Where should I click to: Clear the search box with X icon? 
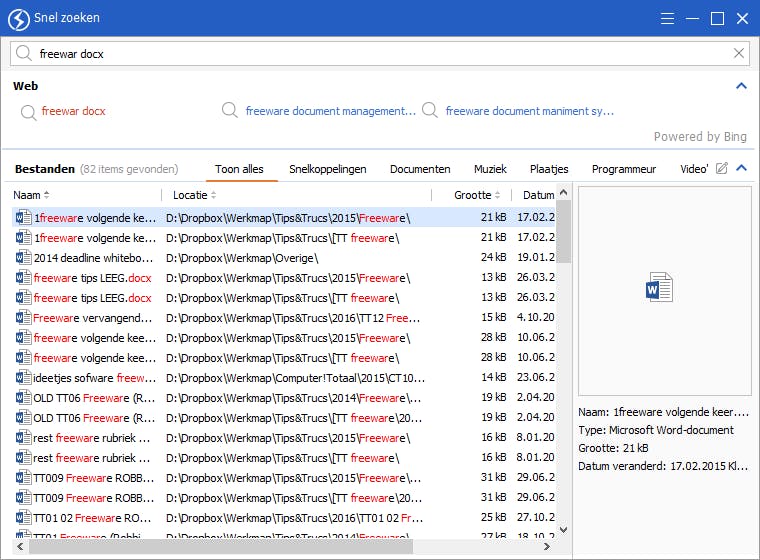pyautogui.click(x=739, y=54)
